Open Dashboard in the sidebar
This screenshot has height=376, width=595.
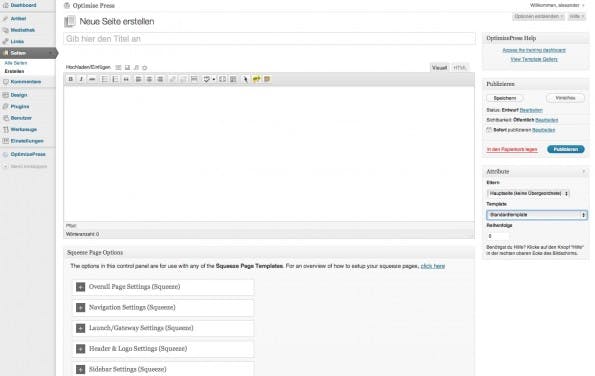click(x=24, y=5)
